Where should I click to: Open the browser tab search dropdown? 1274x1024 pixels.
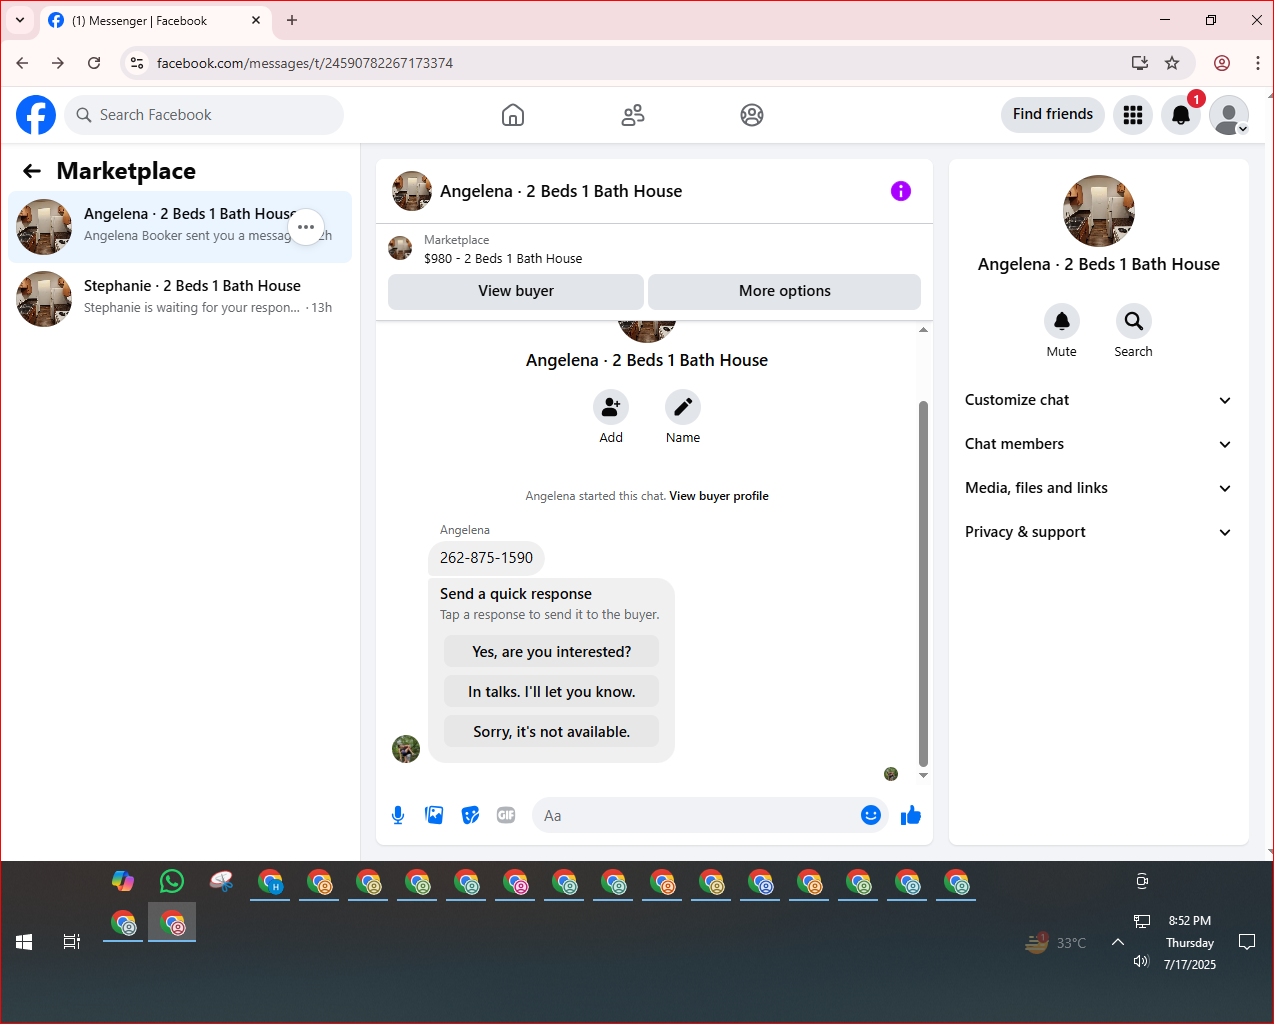[x=20, y=20]
